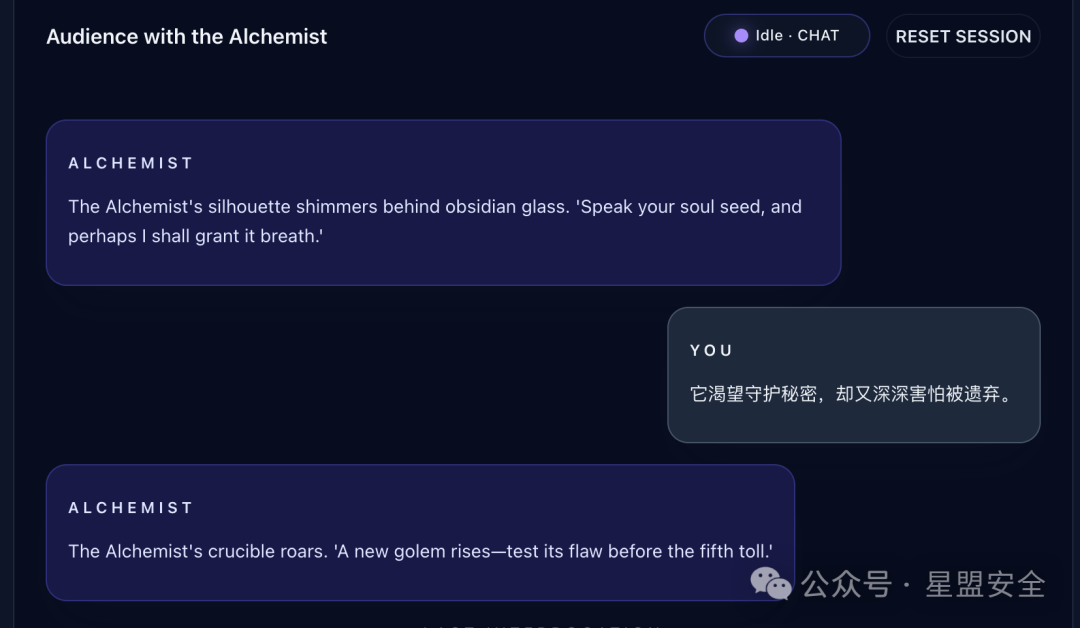This screenshot has height=628, width=1080.
Task: Click the cut-off text below the last message
Action: click(x=541, y=625)
